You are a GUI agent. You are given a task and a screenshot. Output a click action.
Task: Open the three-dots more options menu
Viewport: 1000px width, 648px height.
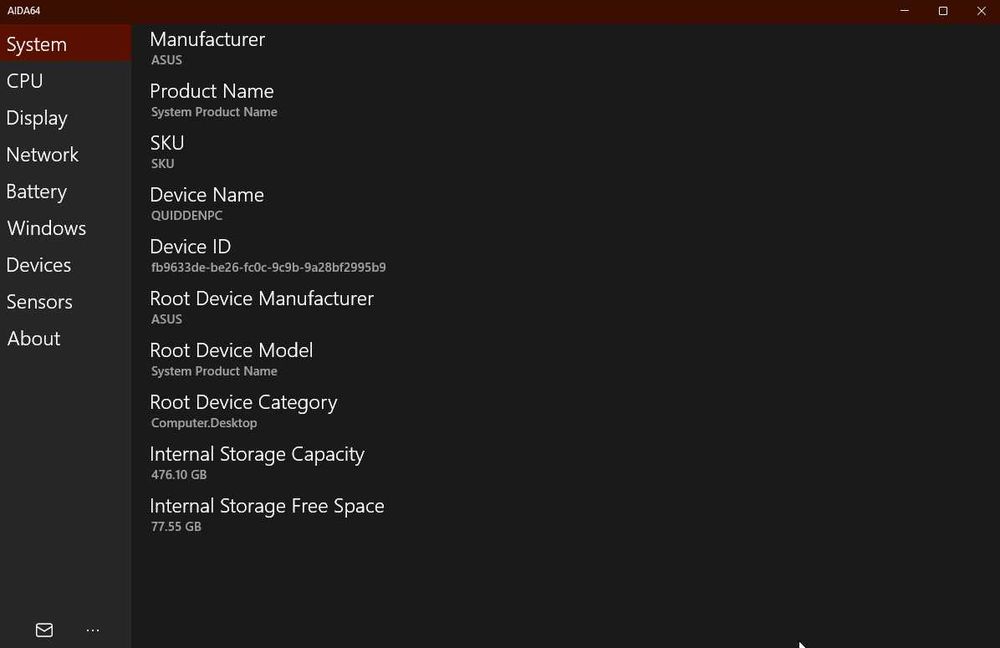click(93, 630)
